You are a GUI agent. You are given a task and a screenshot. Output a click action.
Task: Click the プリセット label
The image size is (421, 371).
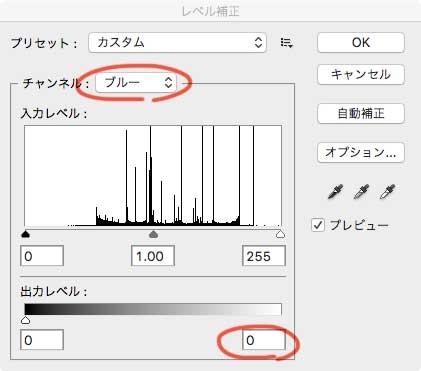coord(44,43)
